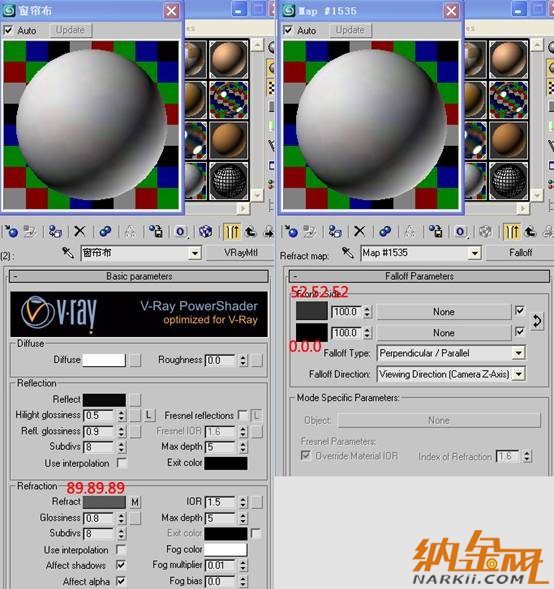Click the Show Map in Viewport cube icon
The image size is (554, 589).
point(205,231)
